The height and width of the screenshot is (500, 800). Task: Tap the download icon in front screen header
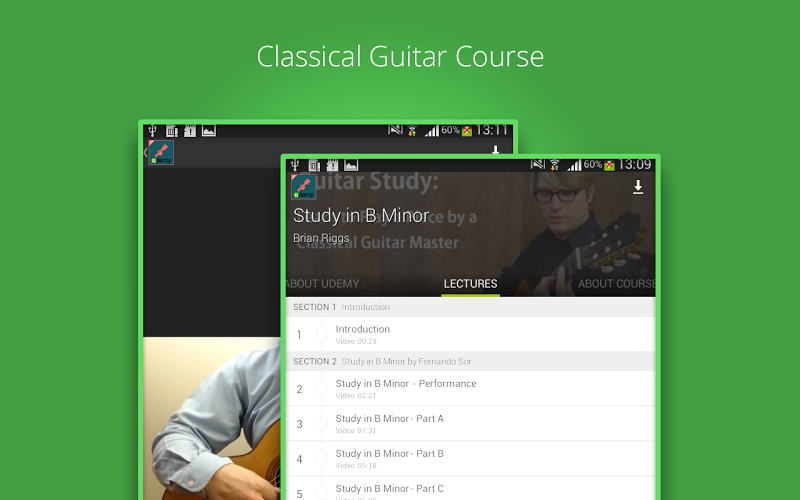(638, 187)
